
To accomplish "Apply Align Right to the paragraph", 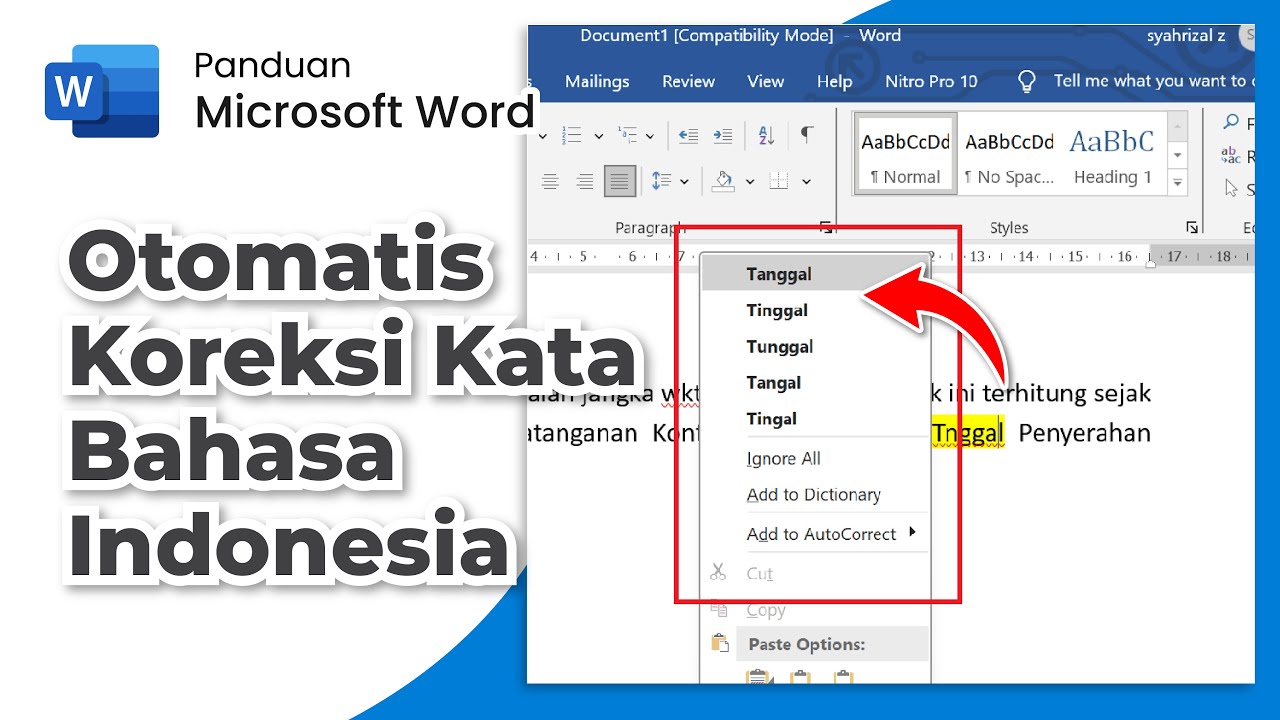I will [585, 182].
